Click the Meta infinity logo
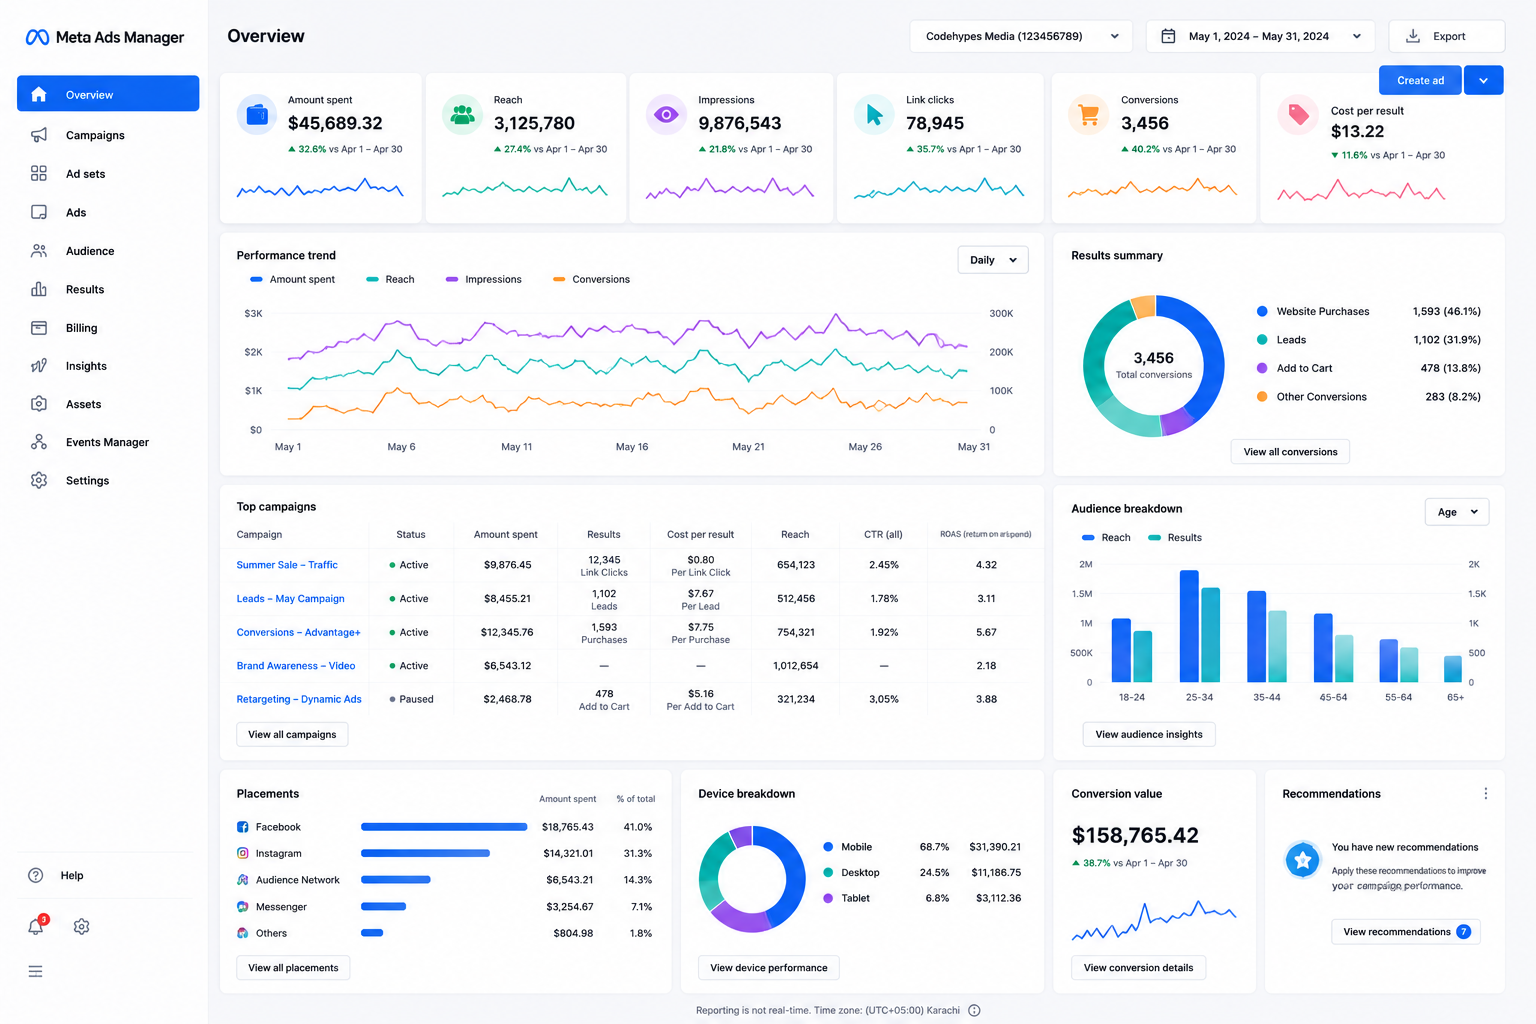The image size is (1536, 1024). coord(37,37)
